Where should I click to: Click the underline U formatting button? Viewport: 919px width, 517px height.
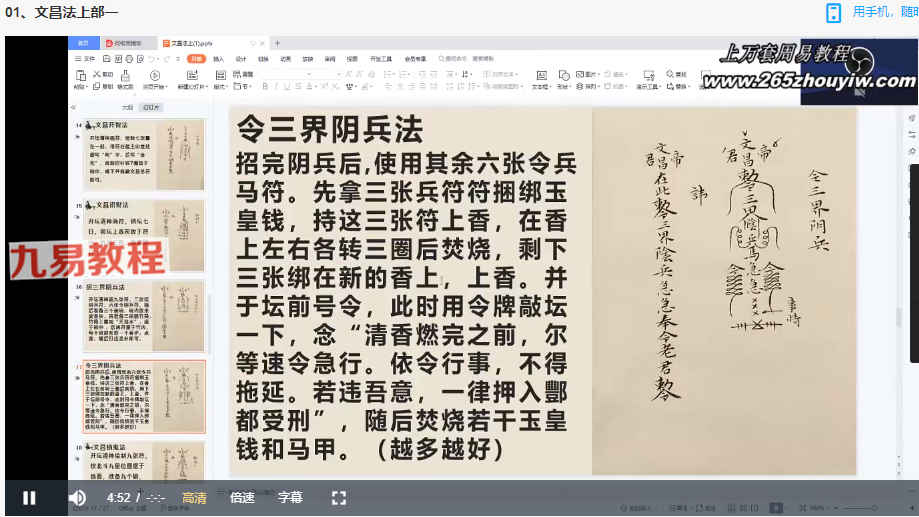[x=287, y=86]
